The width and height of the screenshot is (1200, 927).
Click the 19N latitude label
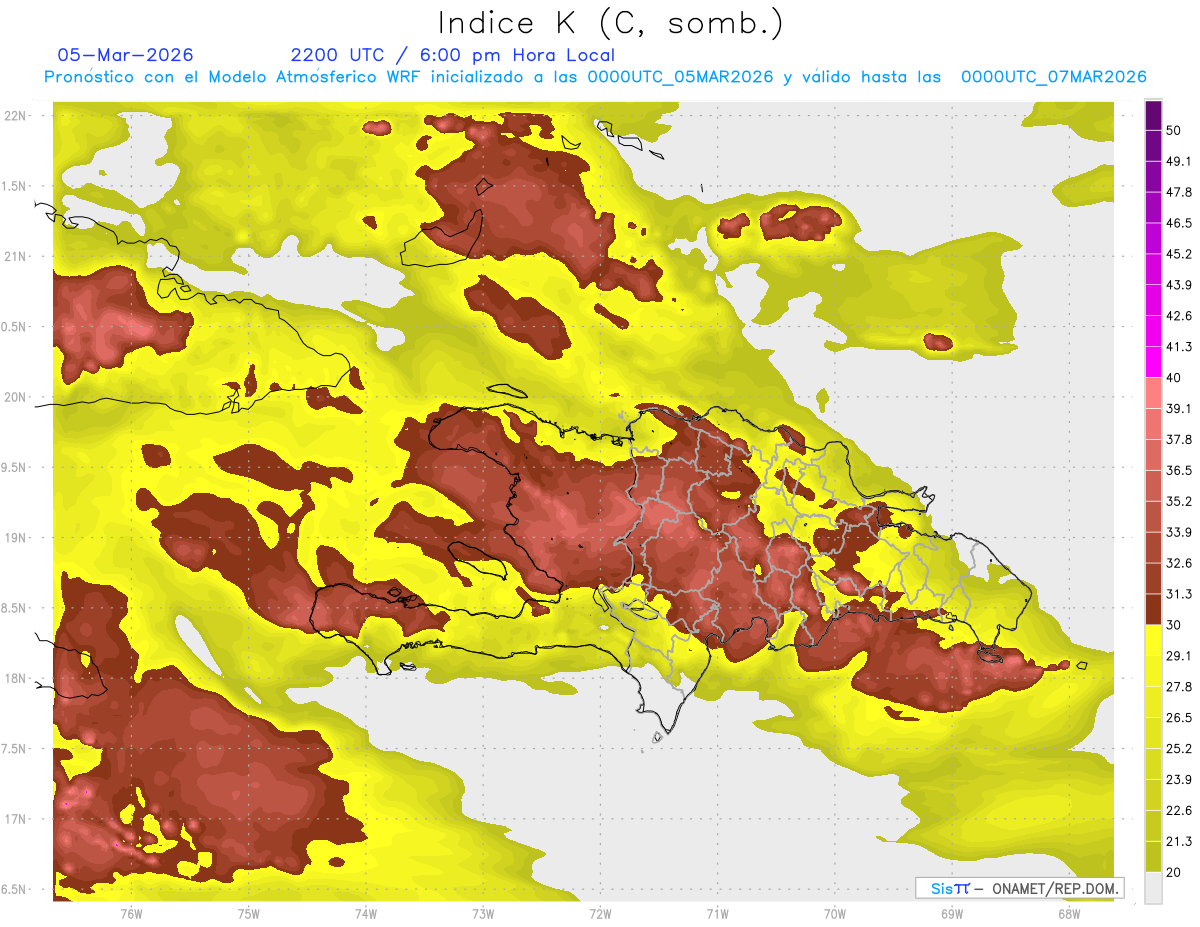click(x=15, y=538)
